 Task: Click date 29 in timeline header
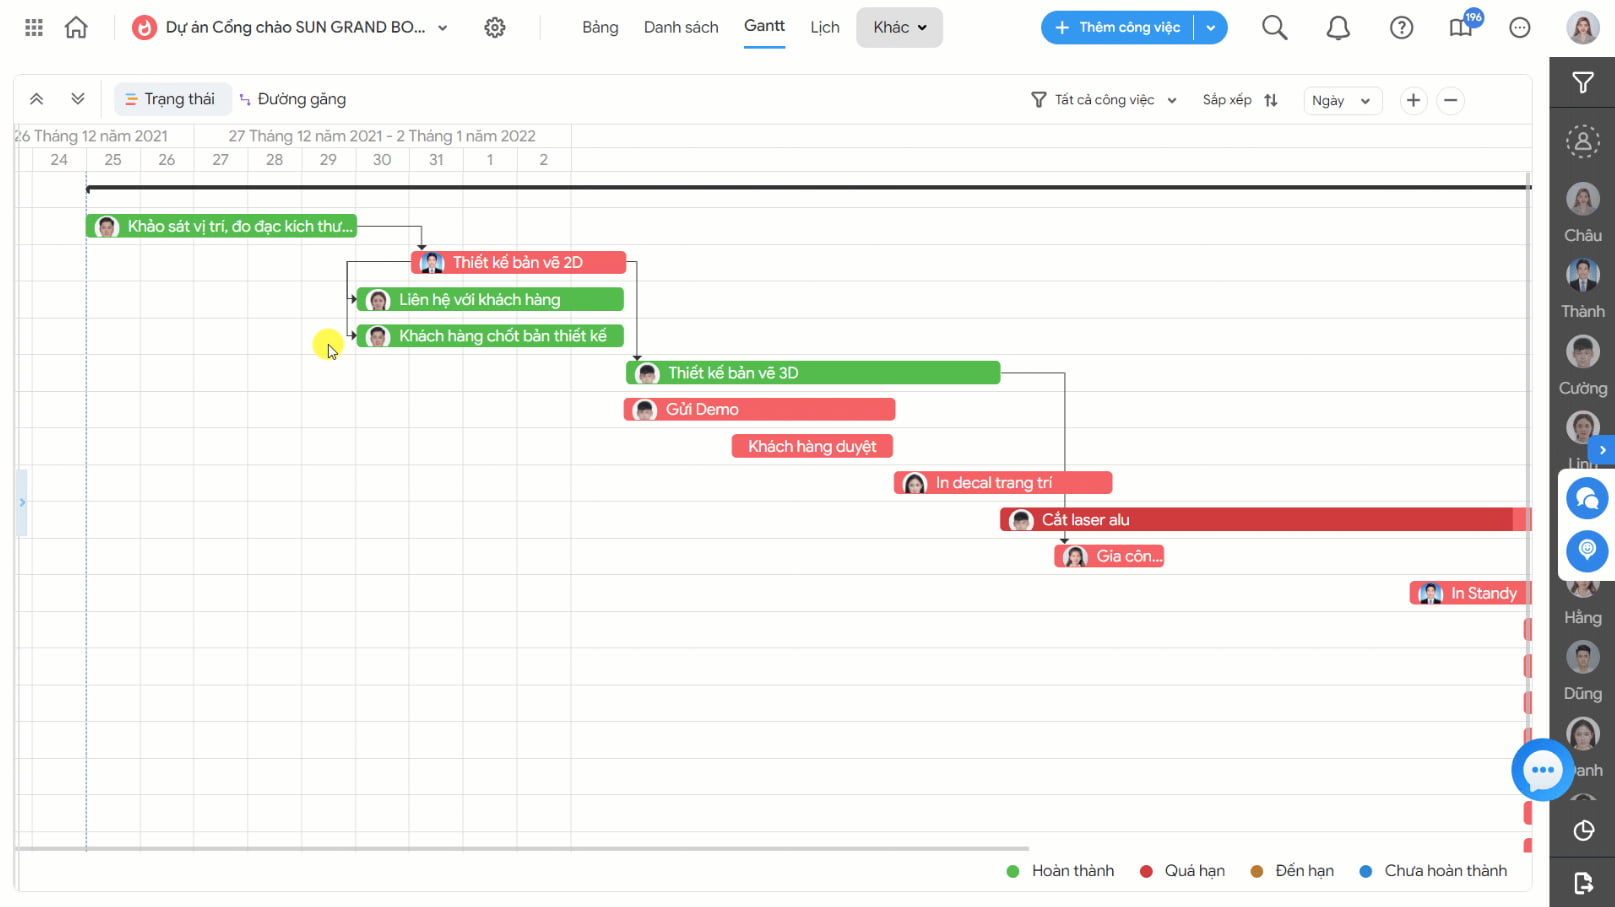328,160
